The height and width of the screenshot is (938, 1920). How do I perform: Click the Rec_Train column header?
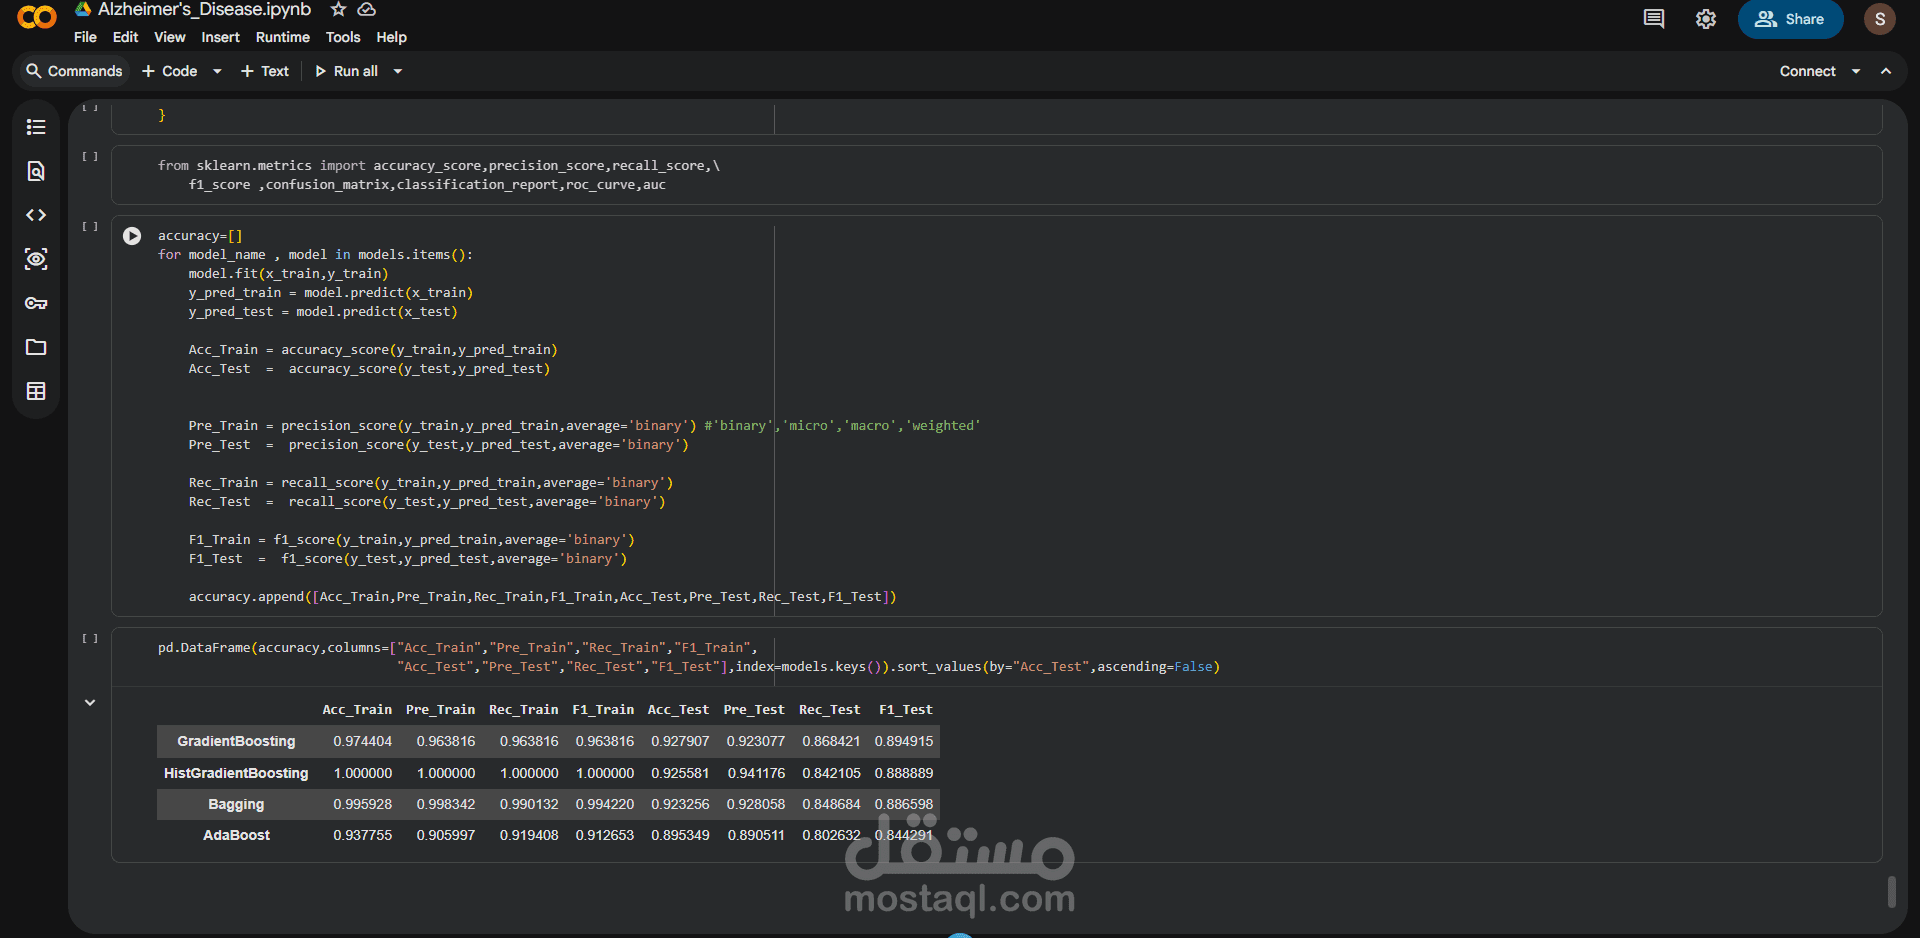(523, 710)
